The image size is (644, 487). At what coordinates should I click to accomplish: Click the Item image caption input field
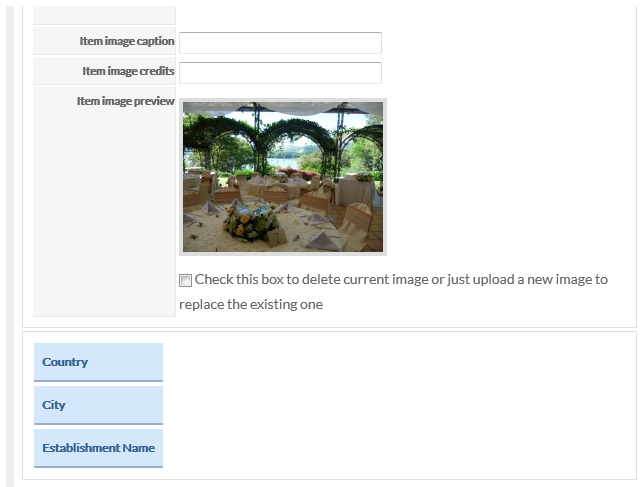pyautogui.click(x=280, y=43)
